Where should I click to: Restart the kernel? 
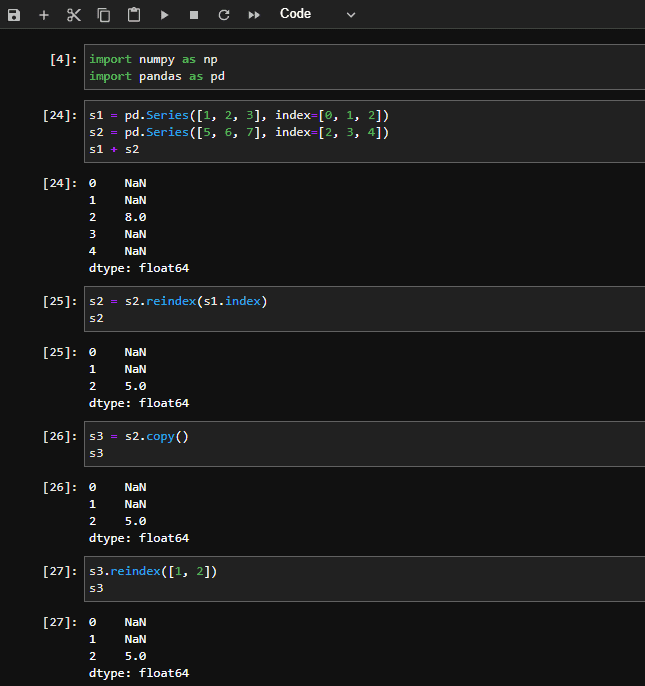click(223, 15)
